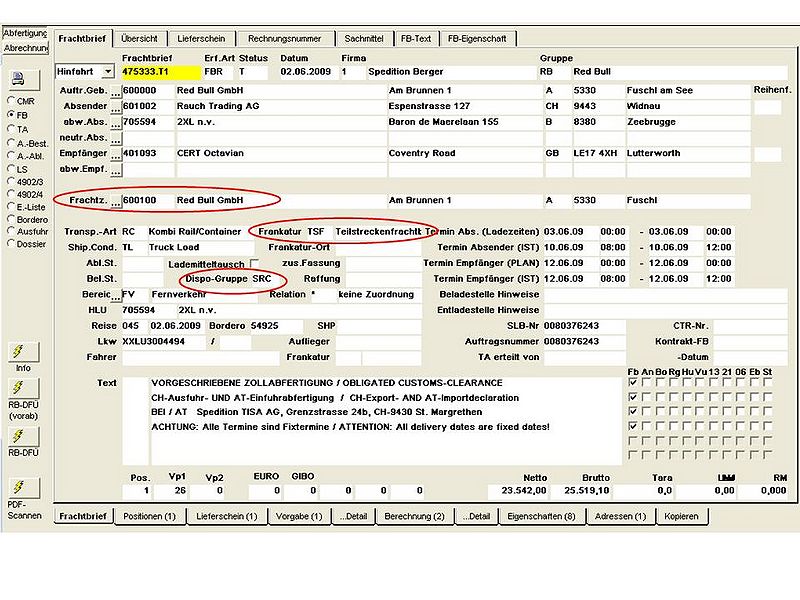This screenshot has height=600, width=800.
Task: Click the Info lightning icon
Action: (23, 351)
